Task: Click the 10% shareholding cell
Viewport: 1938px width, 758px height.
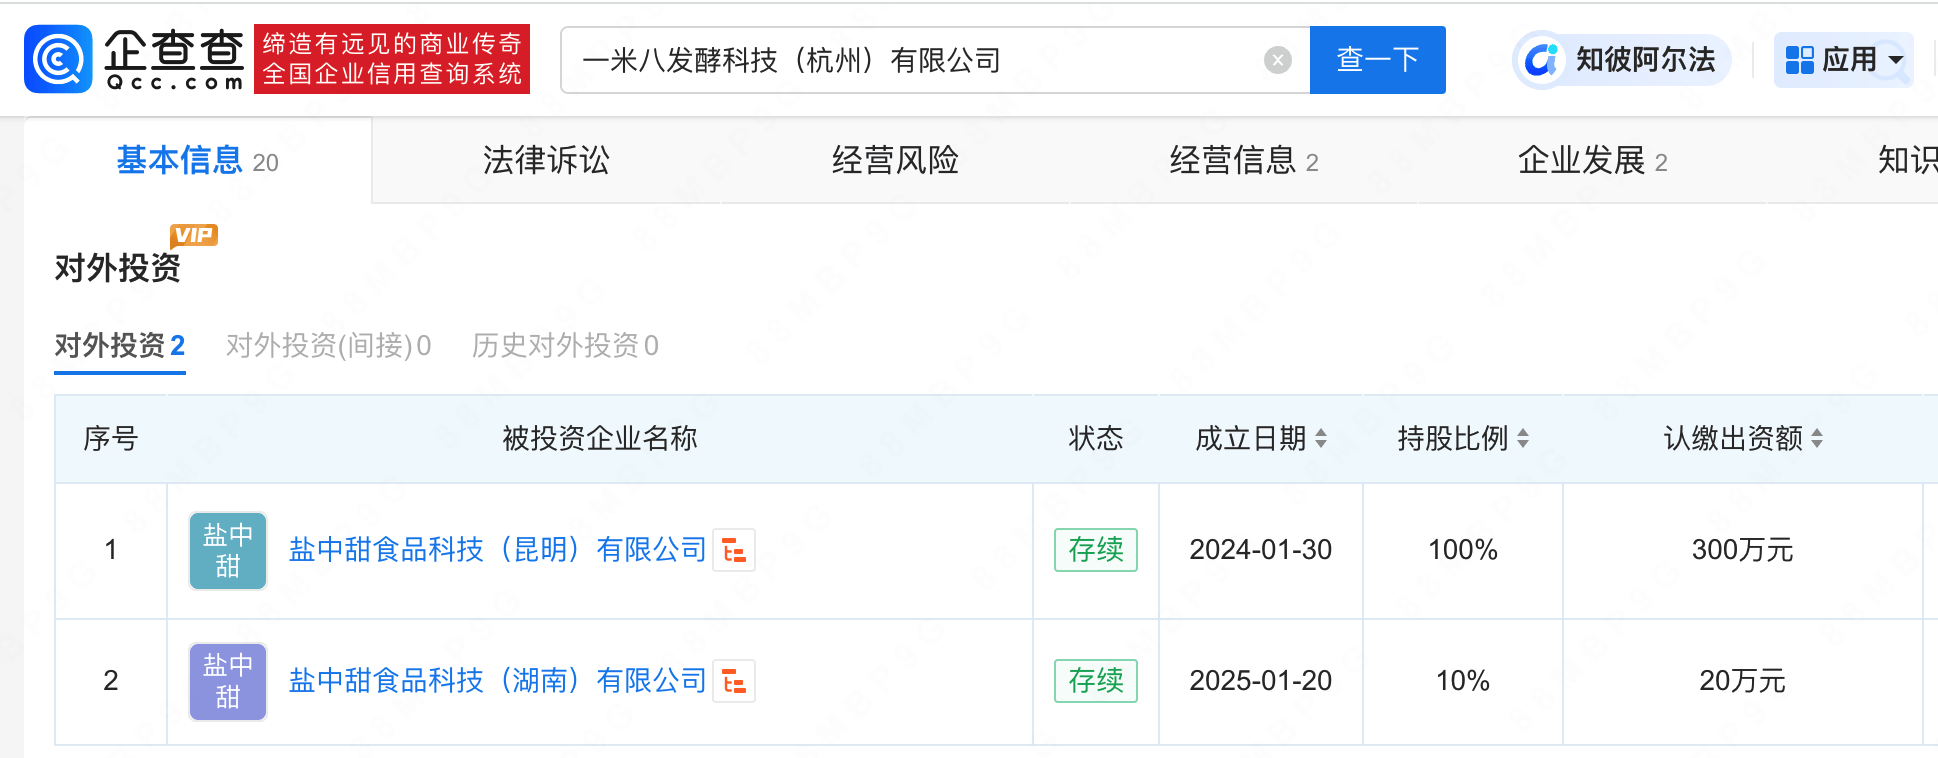Action: point(1463,681)
